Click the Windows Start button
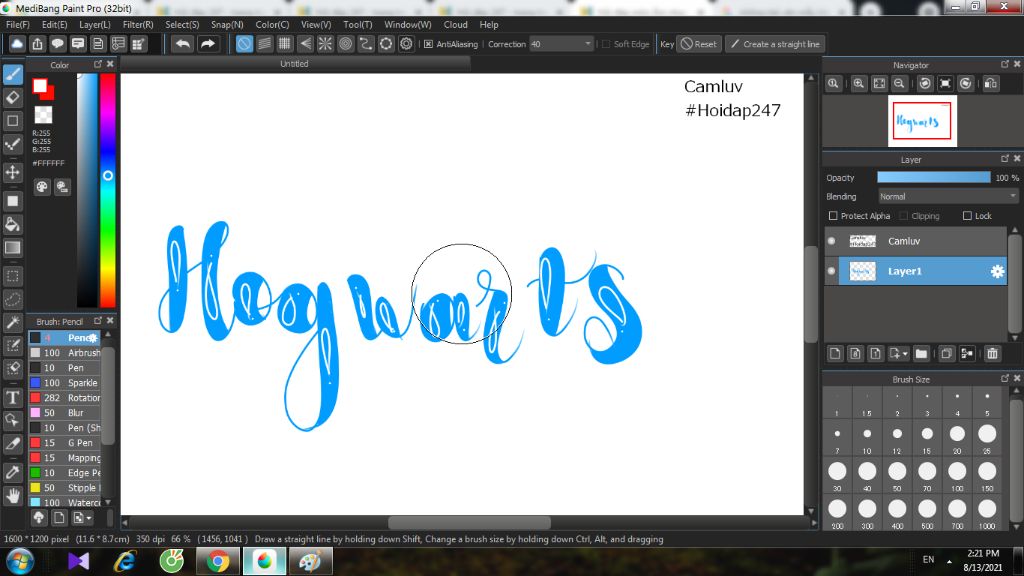1024x576 pixels. click(19, 561)
